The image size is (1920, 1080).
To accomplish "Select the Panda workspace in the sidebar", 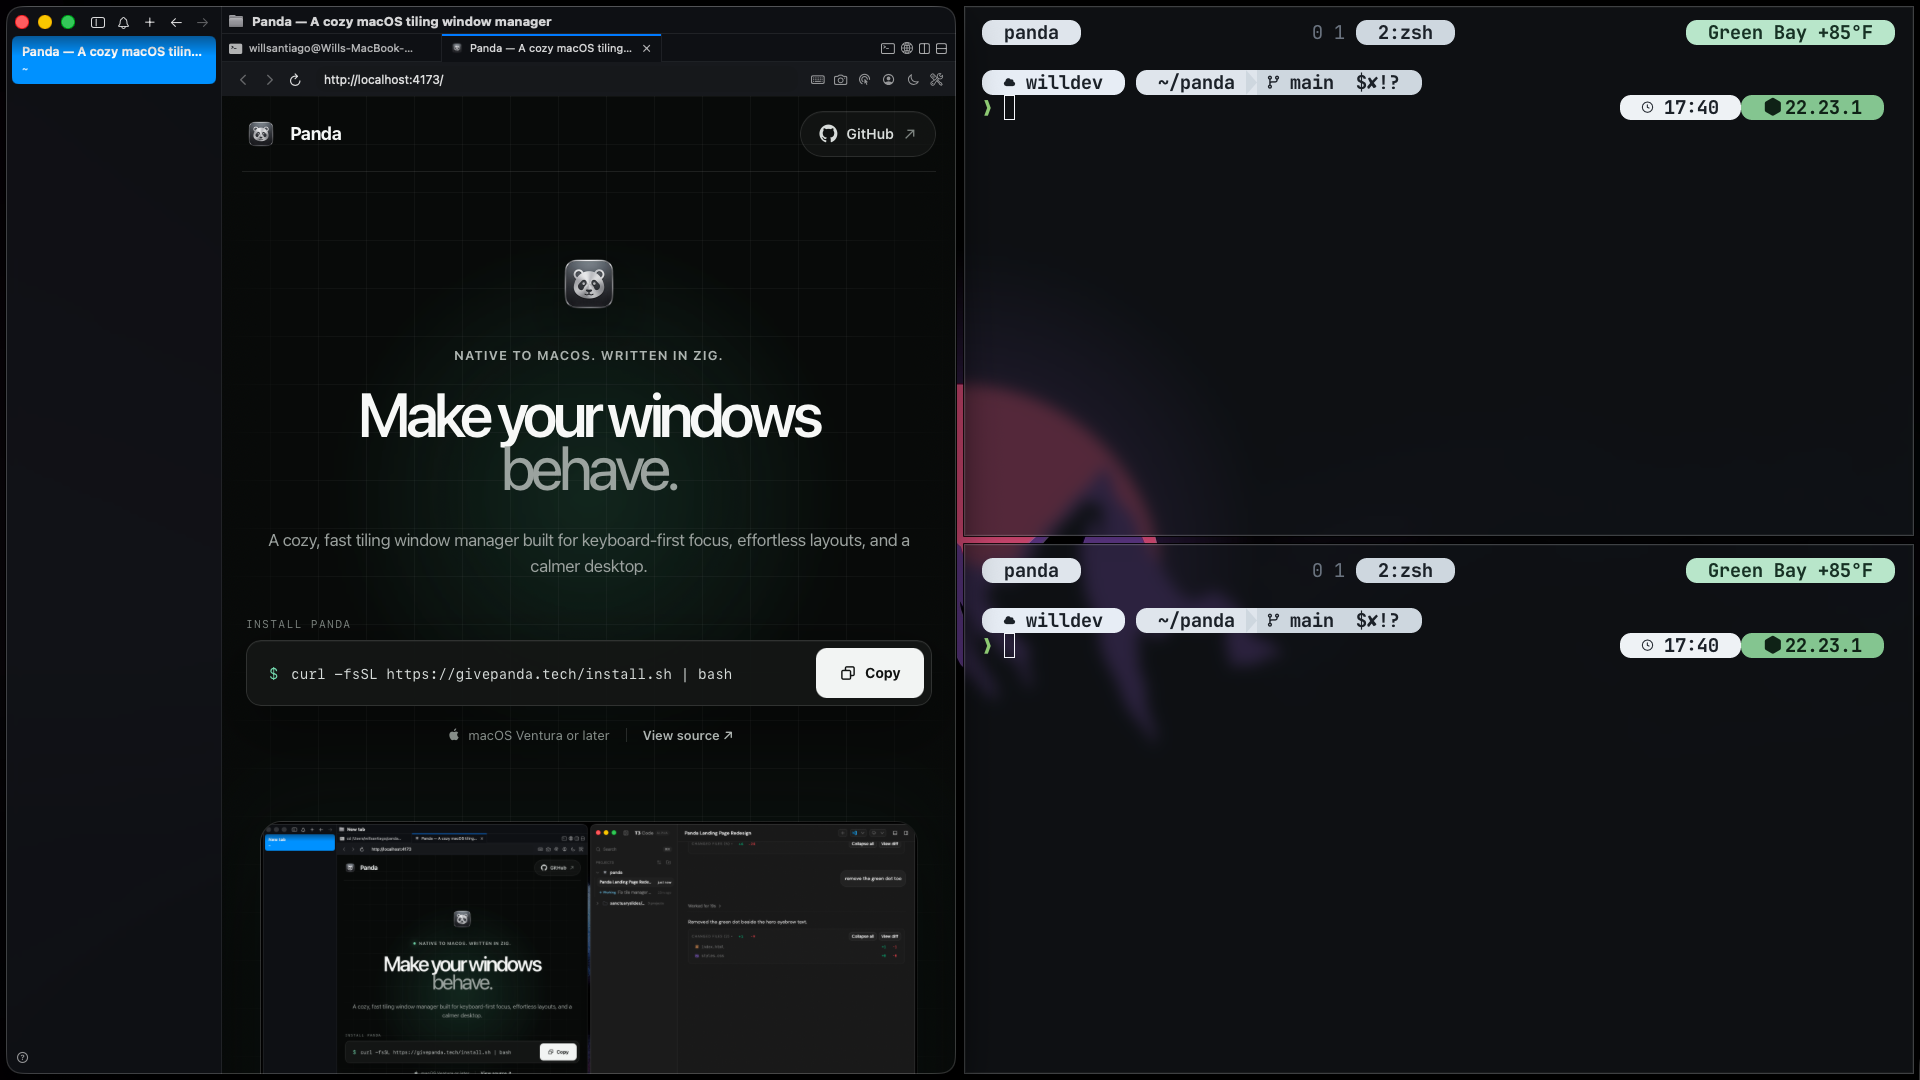I will 114,60.
